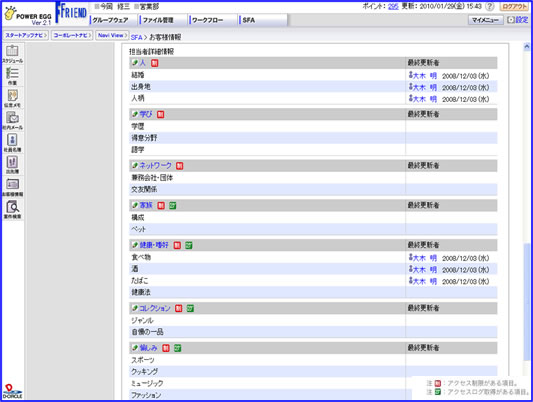
Task: Open the Navi View button
Action: pos(112,35)
